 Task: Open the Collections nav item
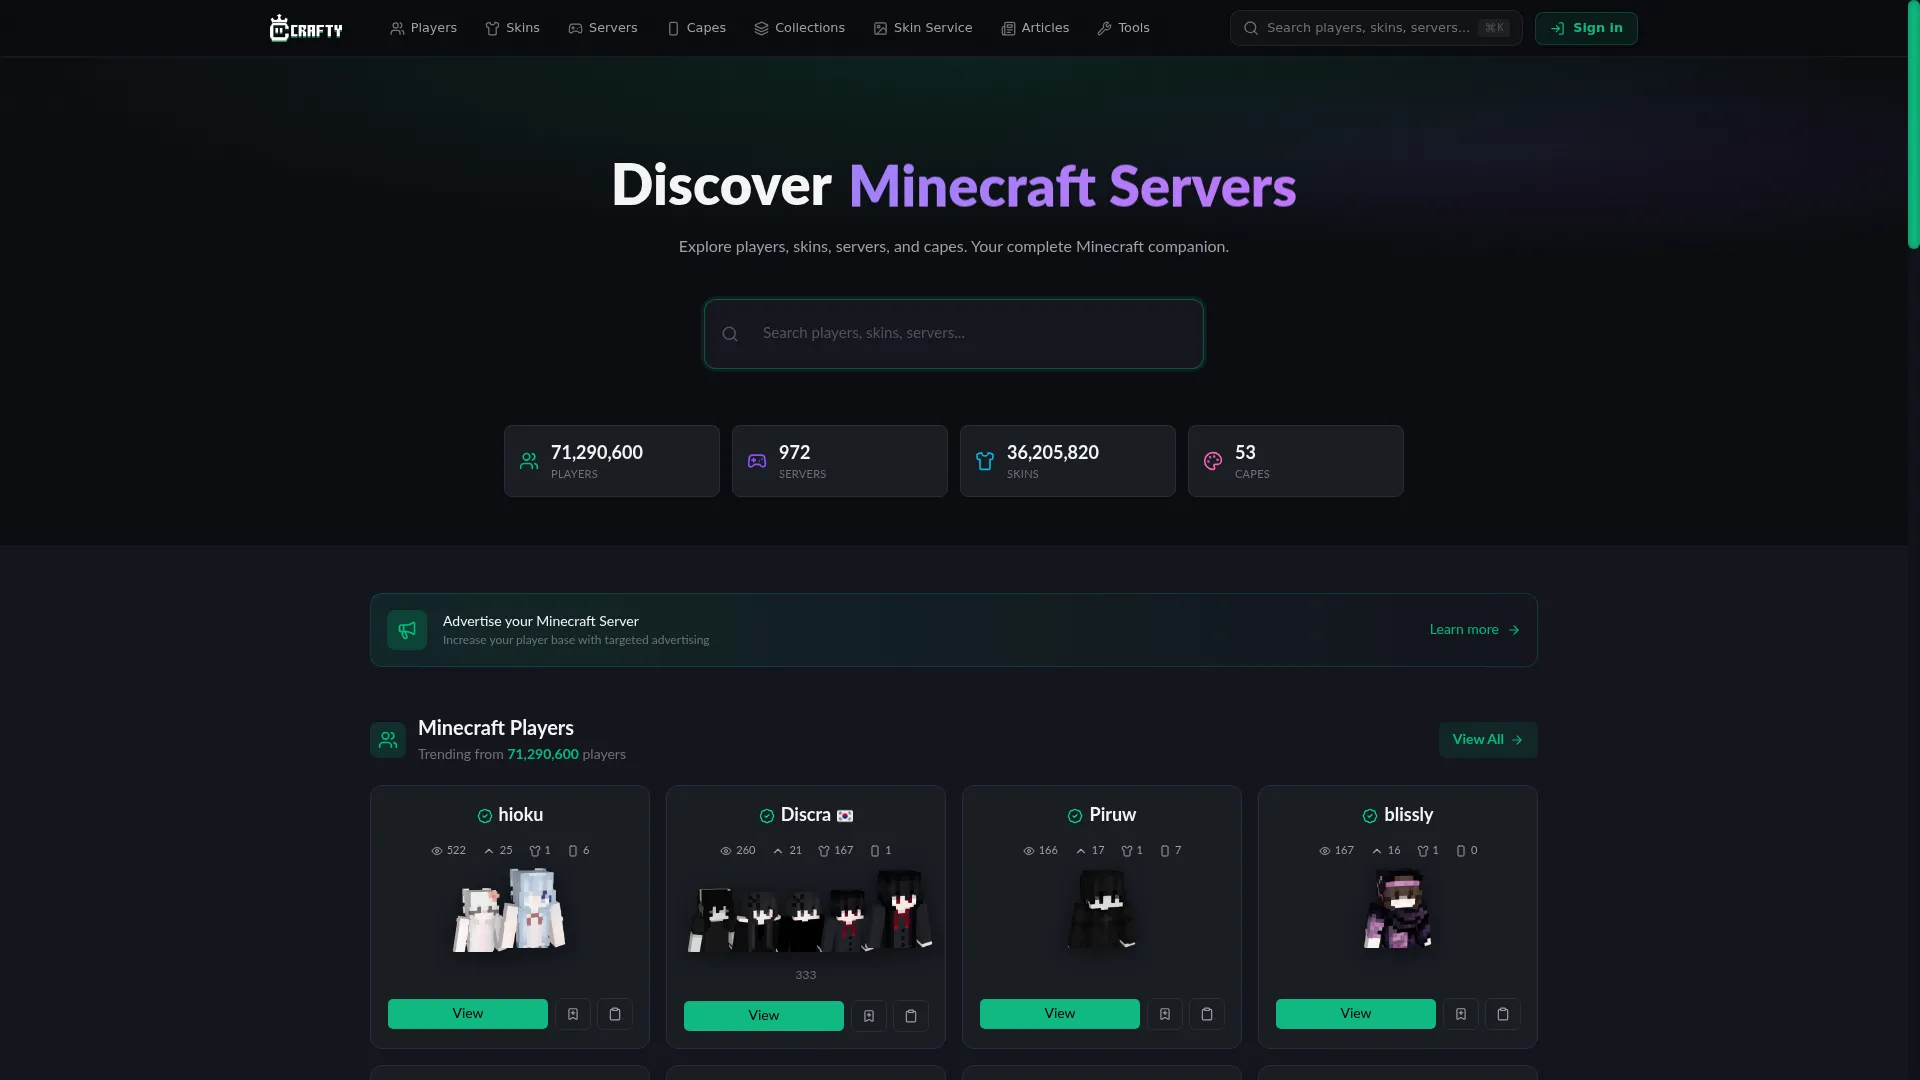tap(799, 28)
